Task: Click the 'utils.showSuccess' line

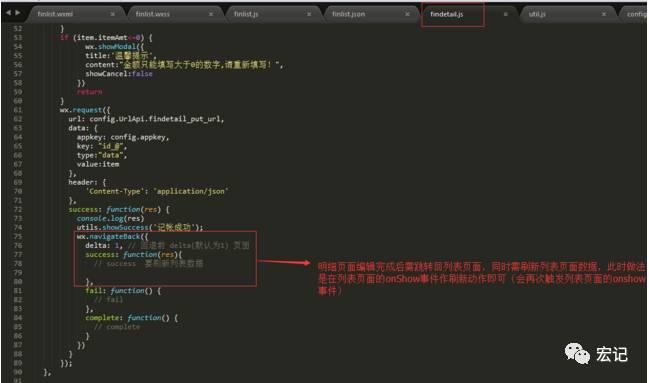Action: coord(140,227)
